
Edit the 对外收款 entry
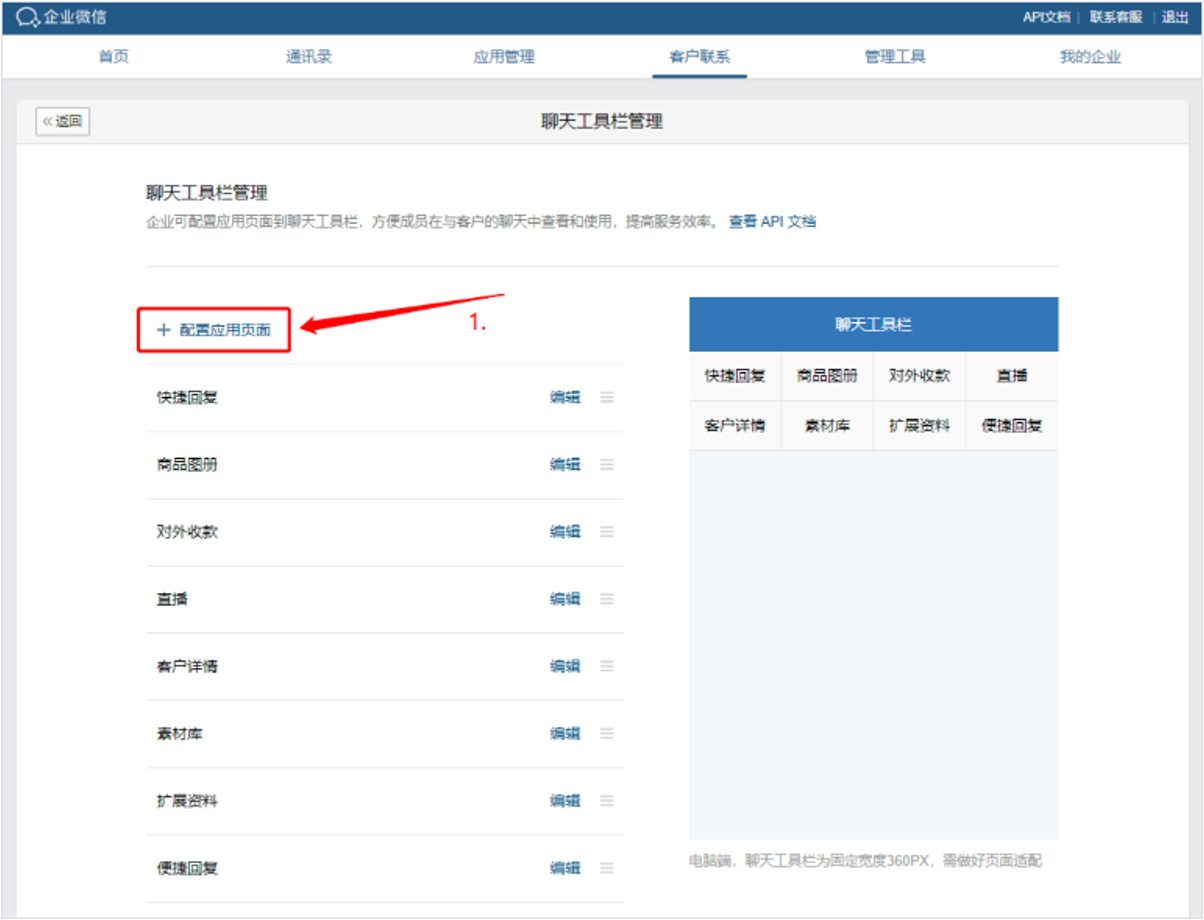(565, 532)
